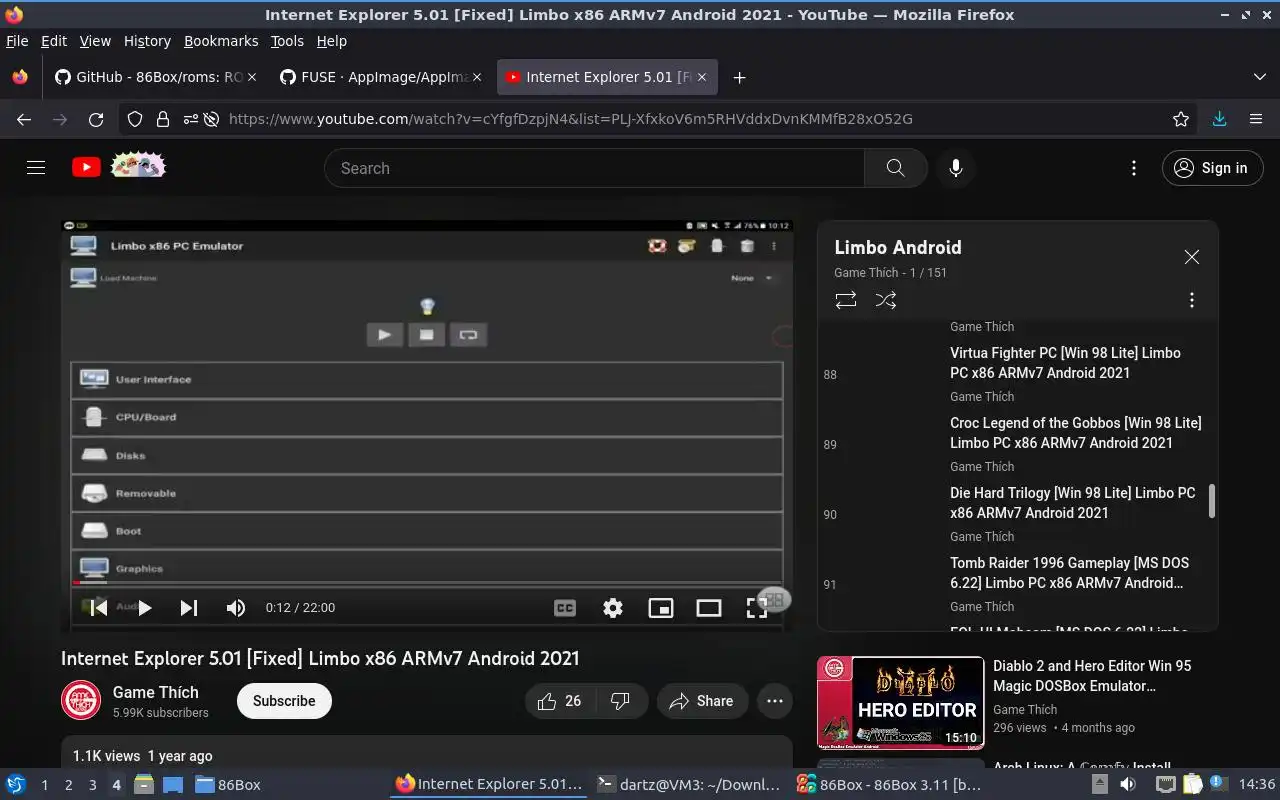Toggle playlist loop
Viewport: 1280px width, 800px height.
tap(846, 300)
